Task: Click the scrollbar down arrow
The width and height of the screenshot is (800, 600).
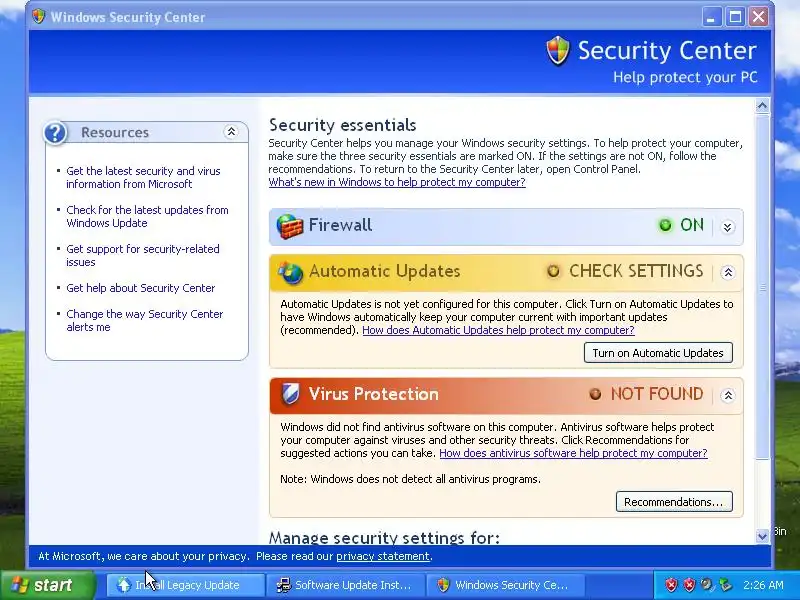Action: pos(762,536)
